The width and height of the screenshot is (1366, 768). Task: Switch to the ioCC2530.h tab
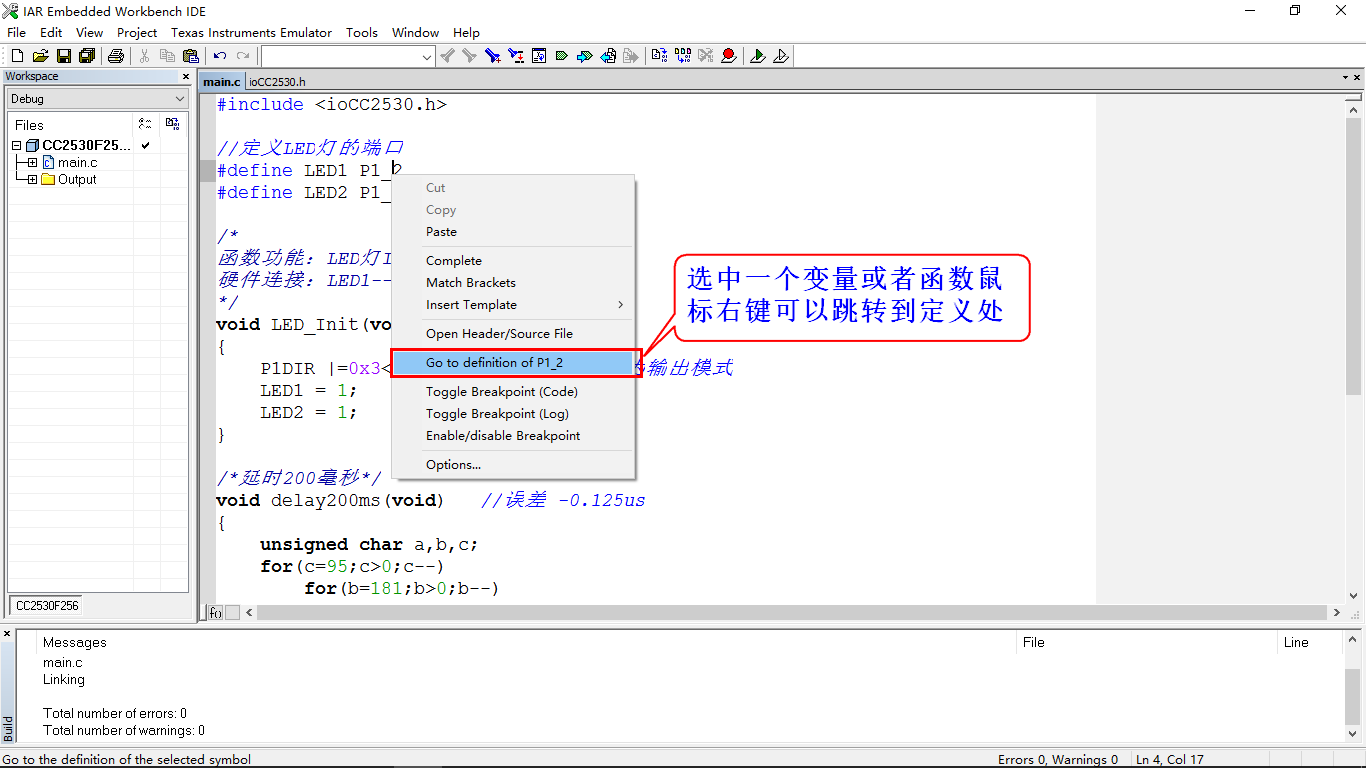click(277, 82)
